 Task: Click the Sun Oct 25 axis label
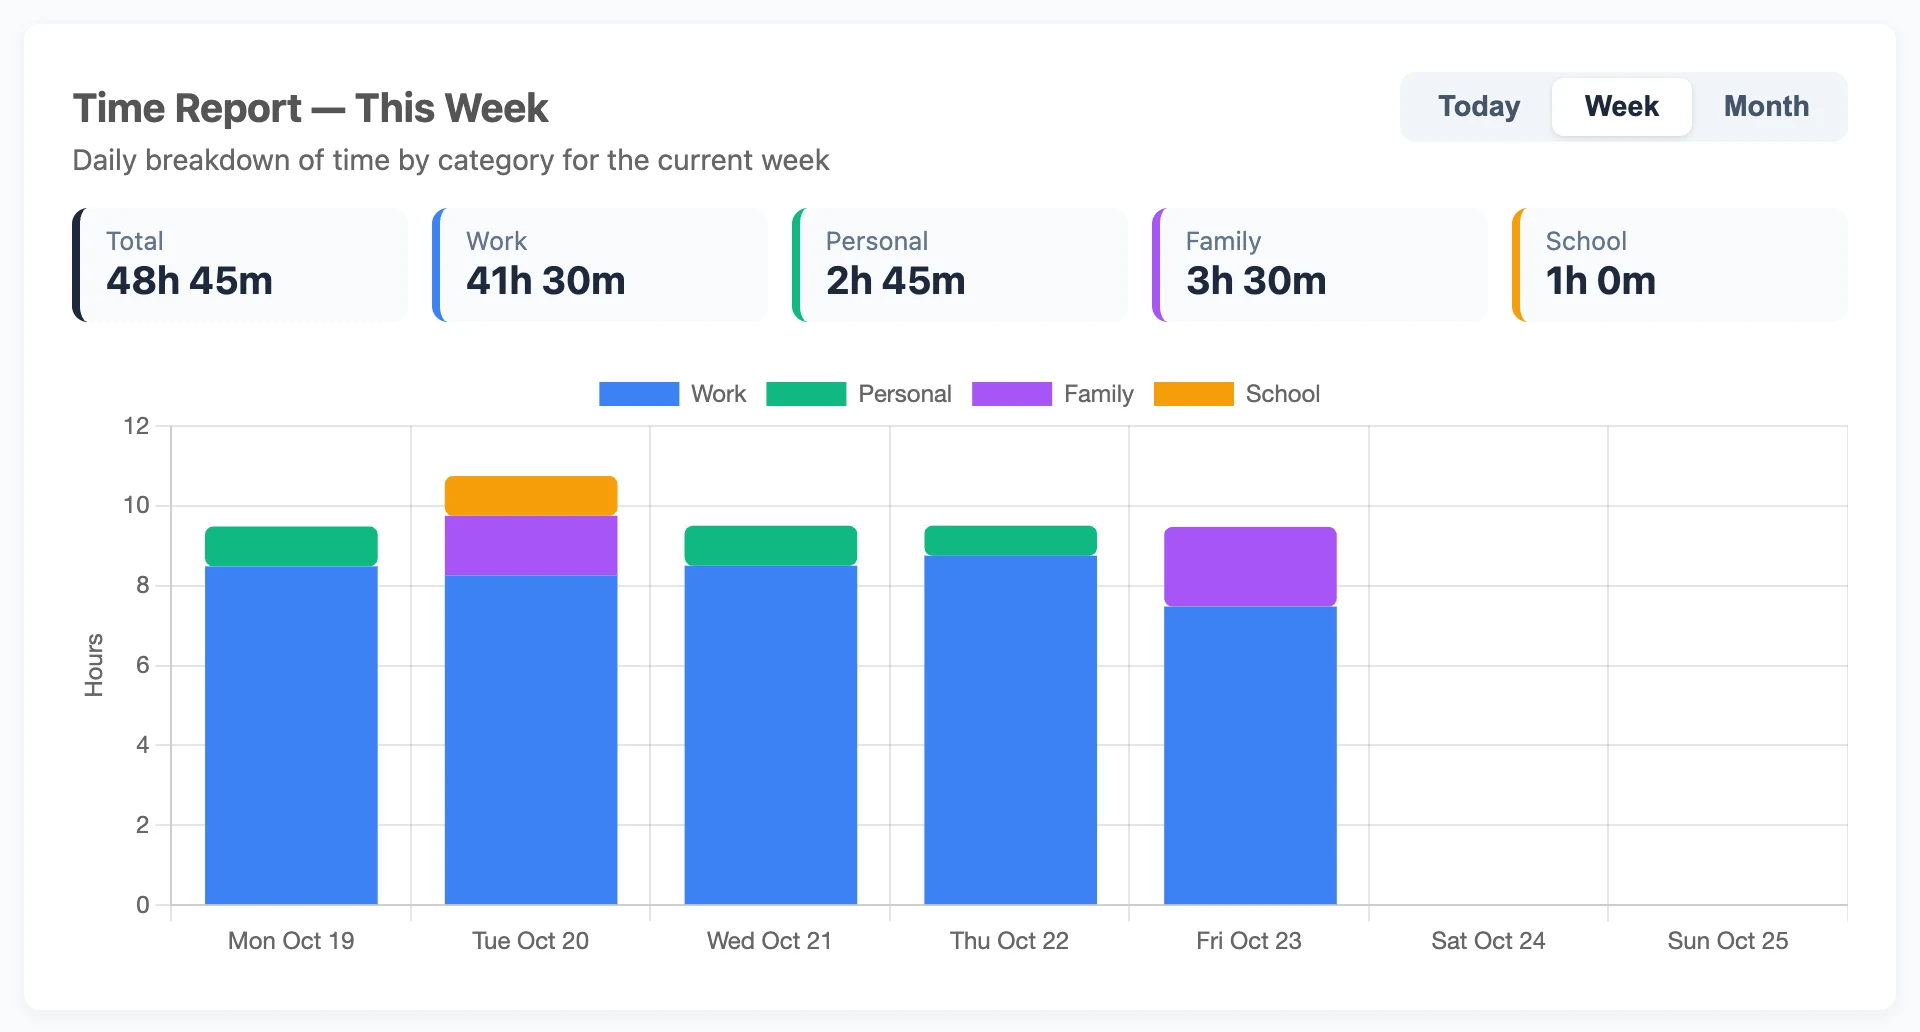click(x=1727, y=941)
